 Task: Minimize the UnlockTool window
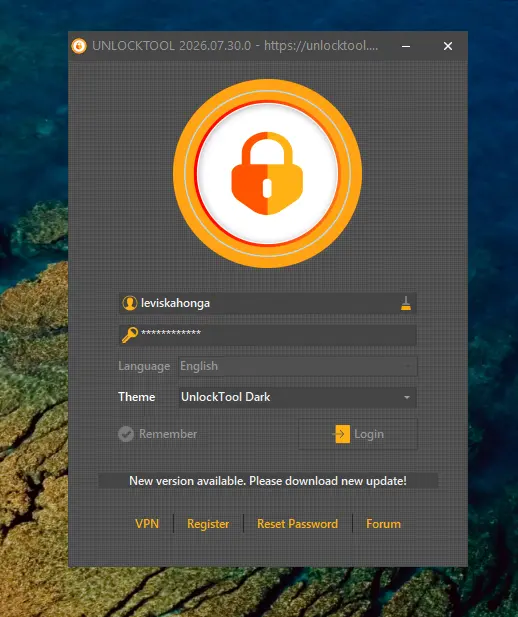click(x=406, y=46)
